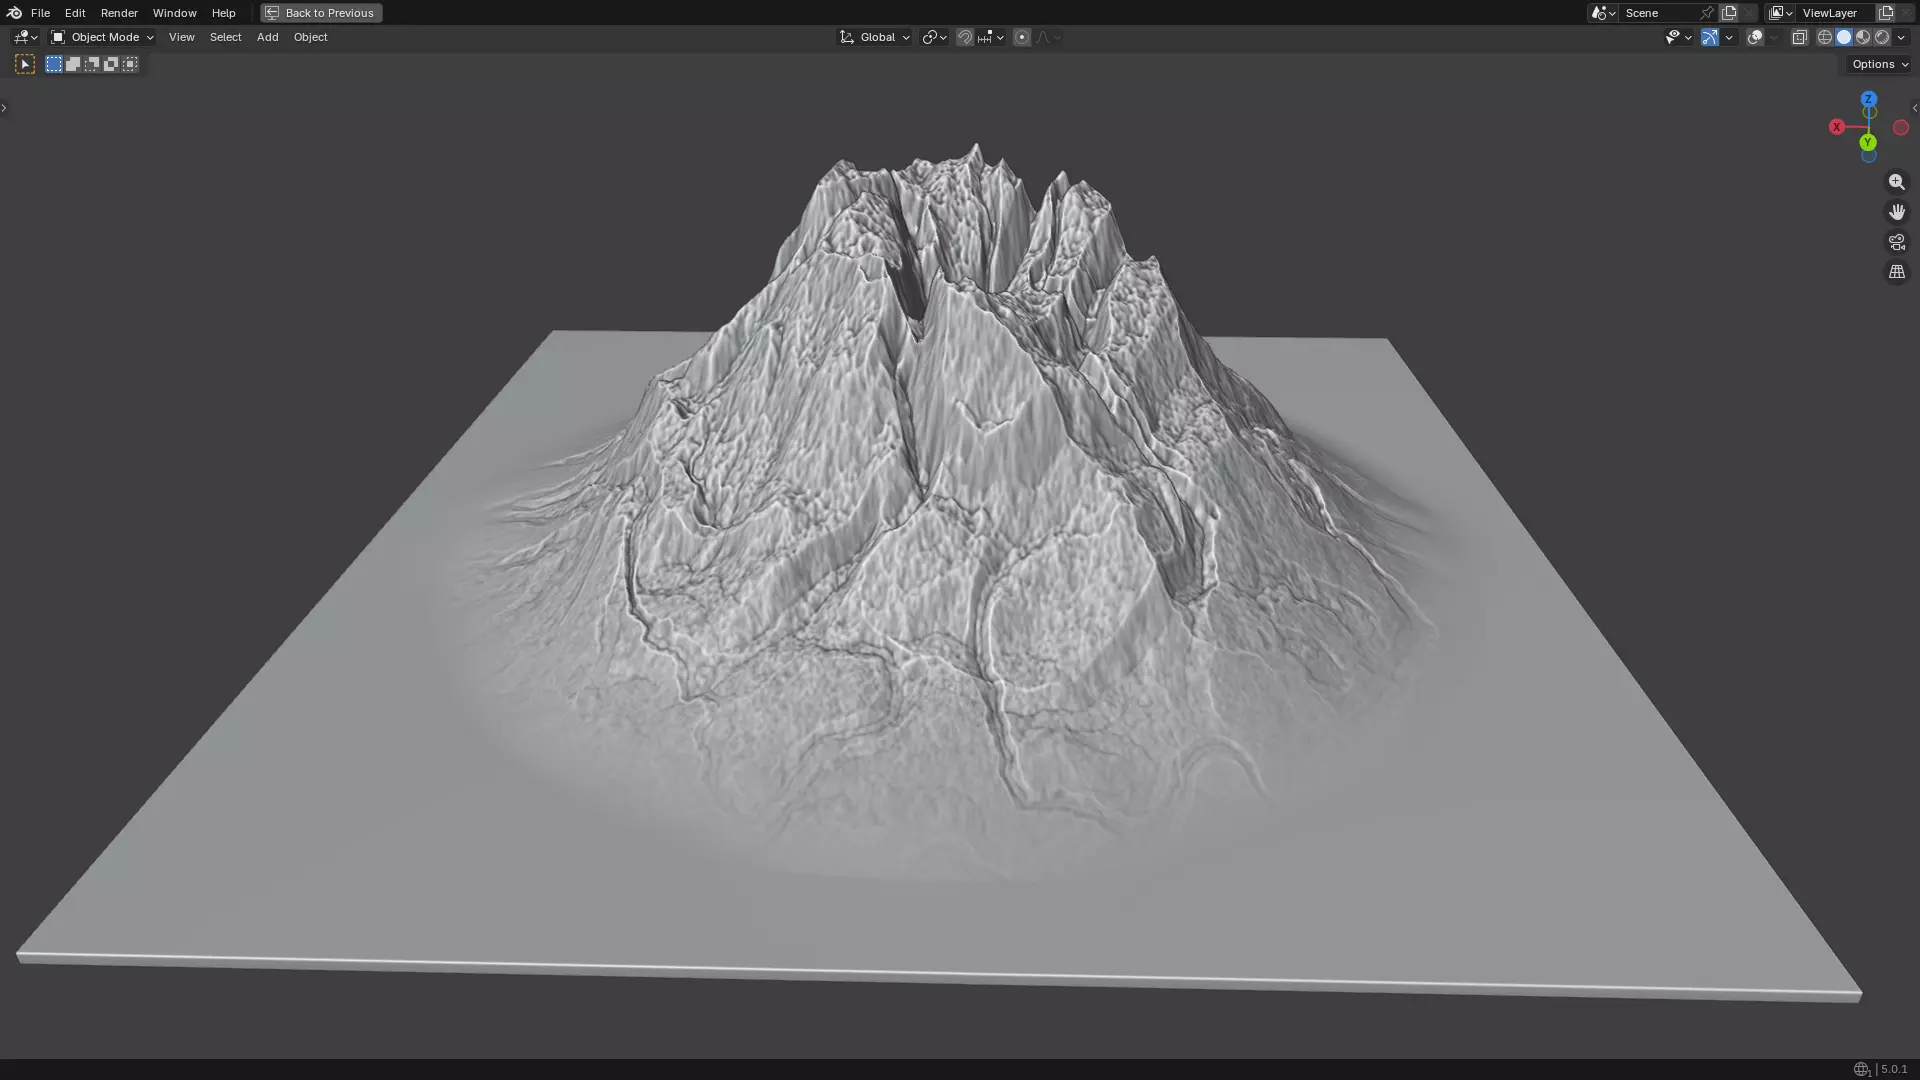Click the pan view hand icon
Screen dimensions: 1920x1080
1896,212
